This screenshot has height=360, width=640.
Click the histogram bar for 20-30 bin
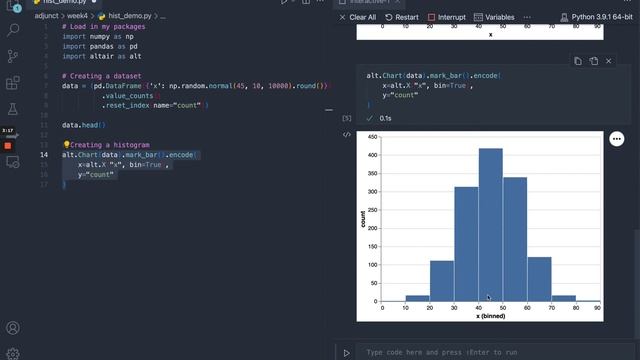pyautogui.click(x=442, y=281)
